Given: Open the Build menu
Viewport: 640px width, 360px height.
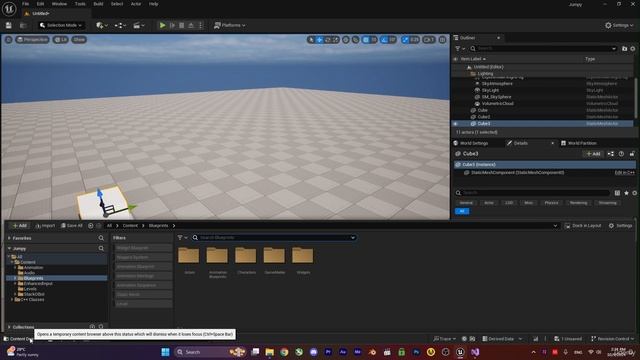Looking at the screenshot, I should 98,4.
